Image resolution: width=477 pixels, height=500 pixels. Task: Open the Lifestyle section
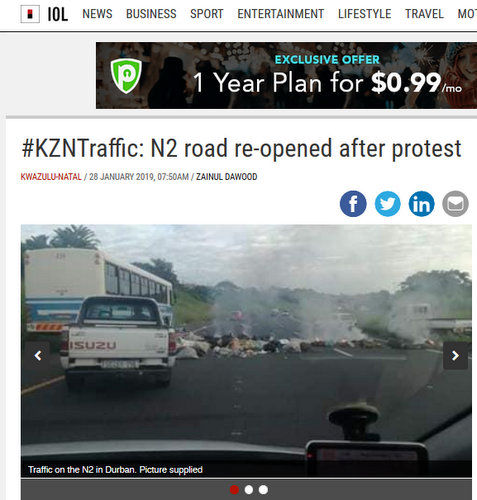(x=364, y=14)
